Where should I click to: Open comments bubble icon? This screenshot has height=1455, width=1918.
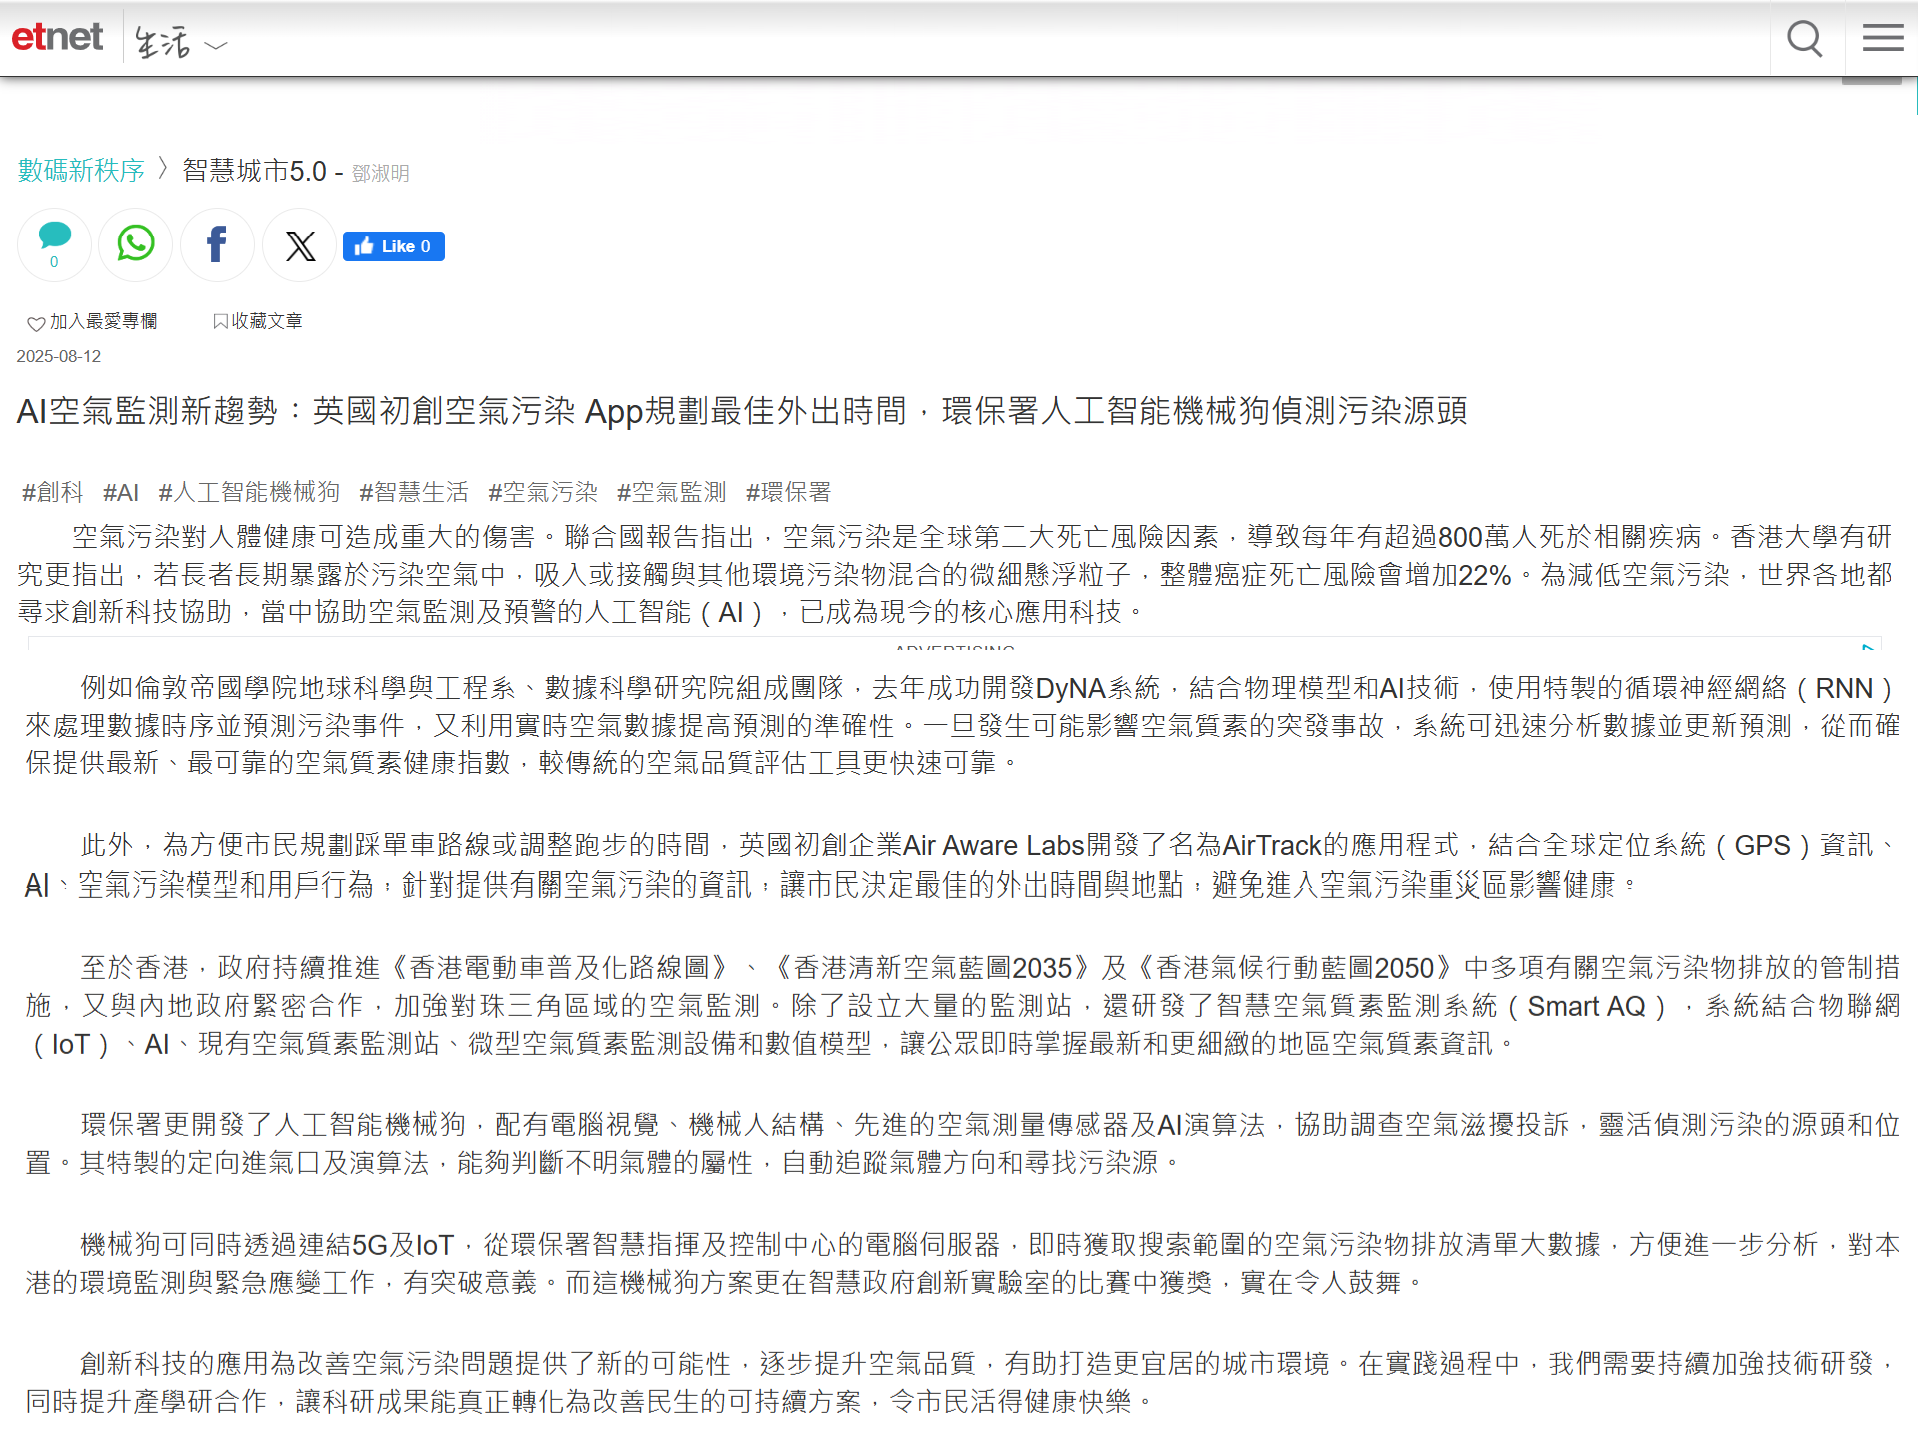[x=54, y=245]
